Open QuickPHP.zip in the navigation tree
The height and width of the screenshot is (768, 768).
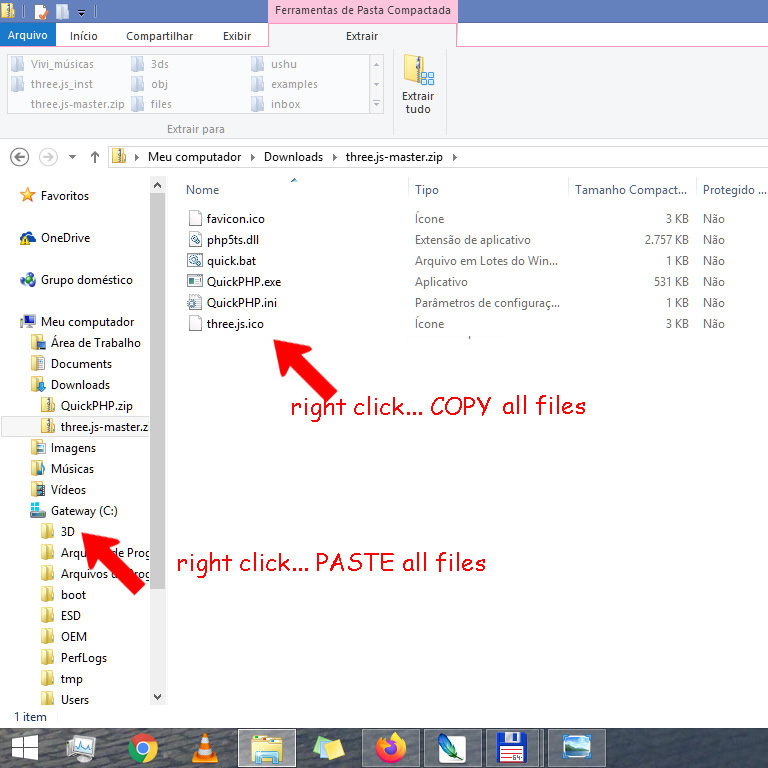[96, 406]
